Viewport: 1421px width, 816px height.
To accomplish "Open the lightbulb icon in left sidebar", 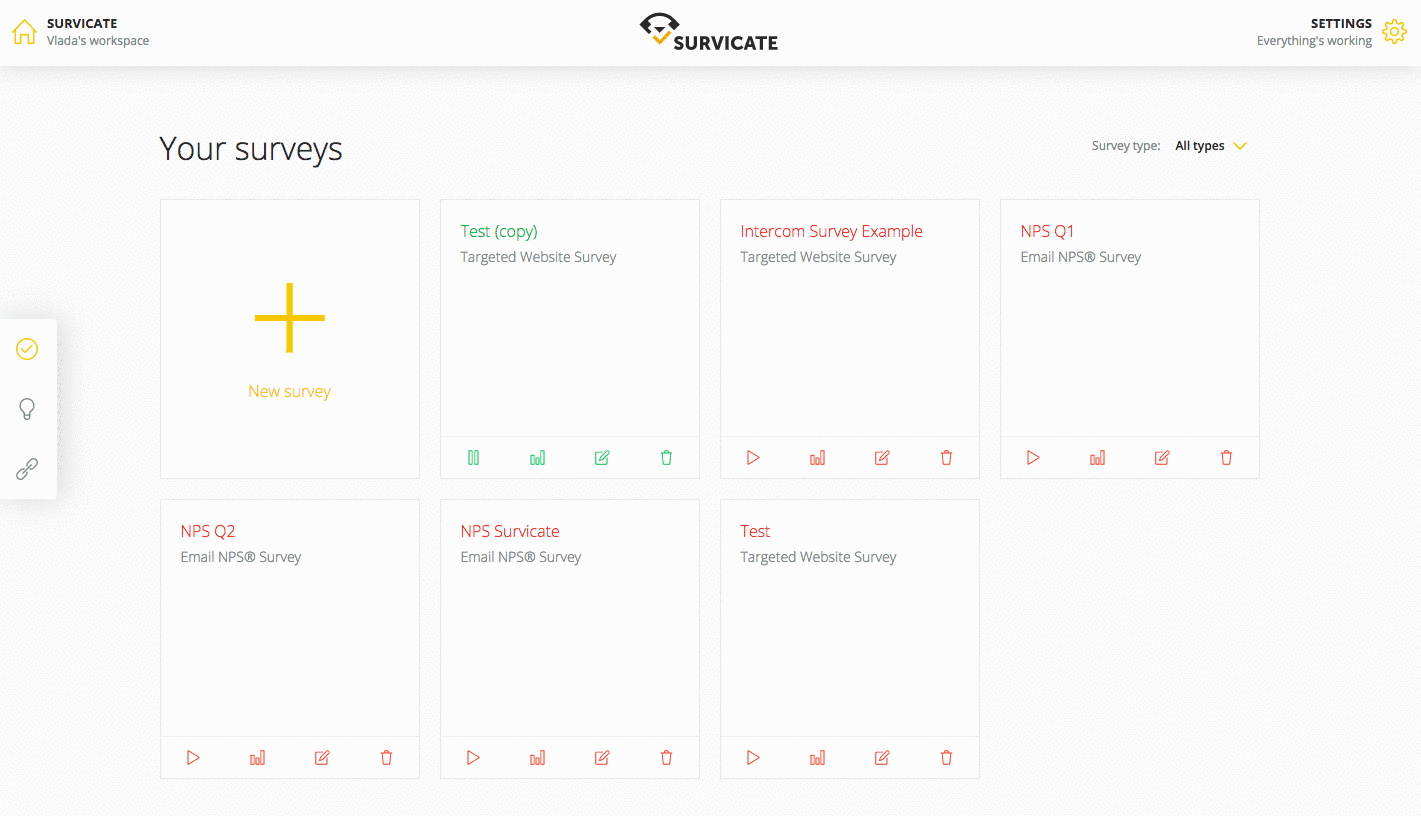I will click(x=27, y=408).
